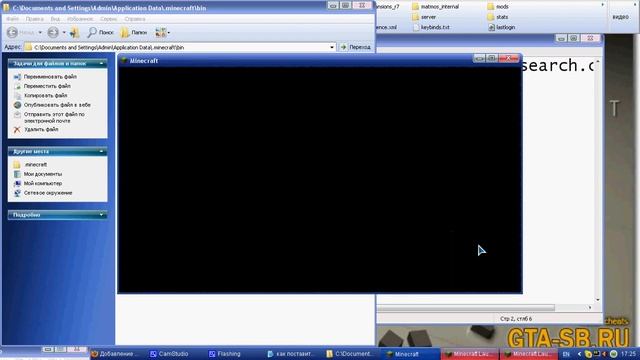Viewport: 640px width, 360px height.
Task: Click the Go (Переход) button
Action: click(356, 47)
